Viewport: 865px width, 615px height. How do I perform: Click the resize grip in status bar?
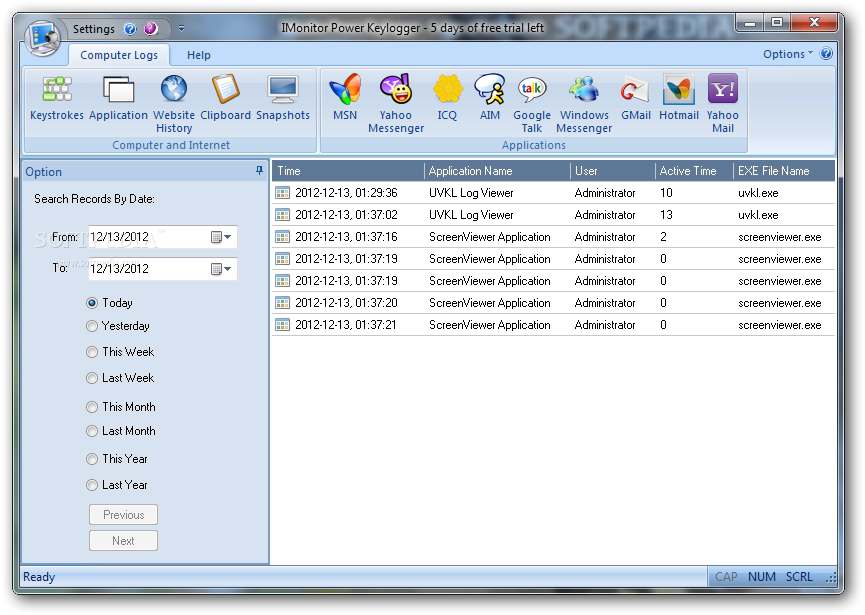tap(831, 577)
